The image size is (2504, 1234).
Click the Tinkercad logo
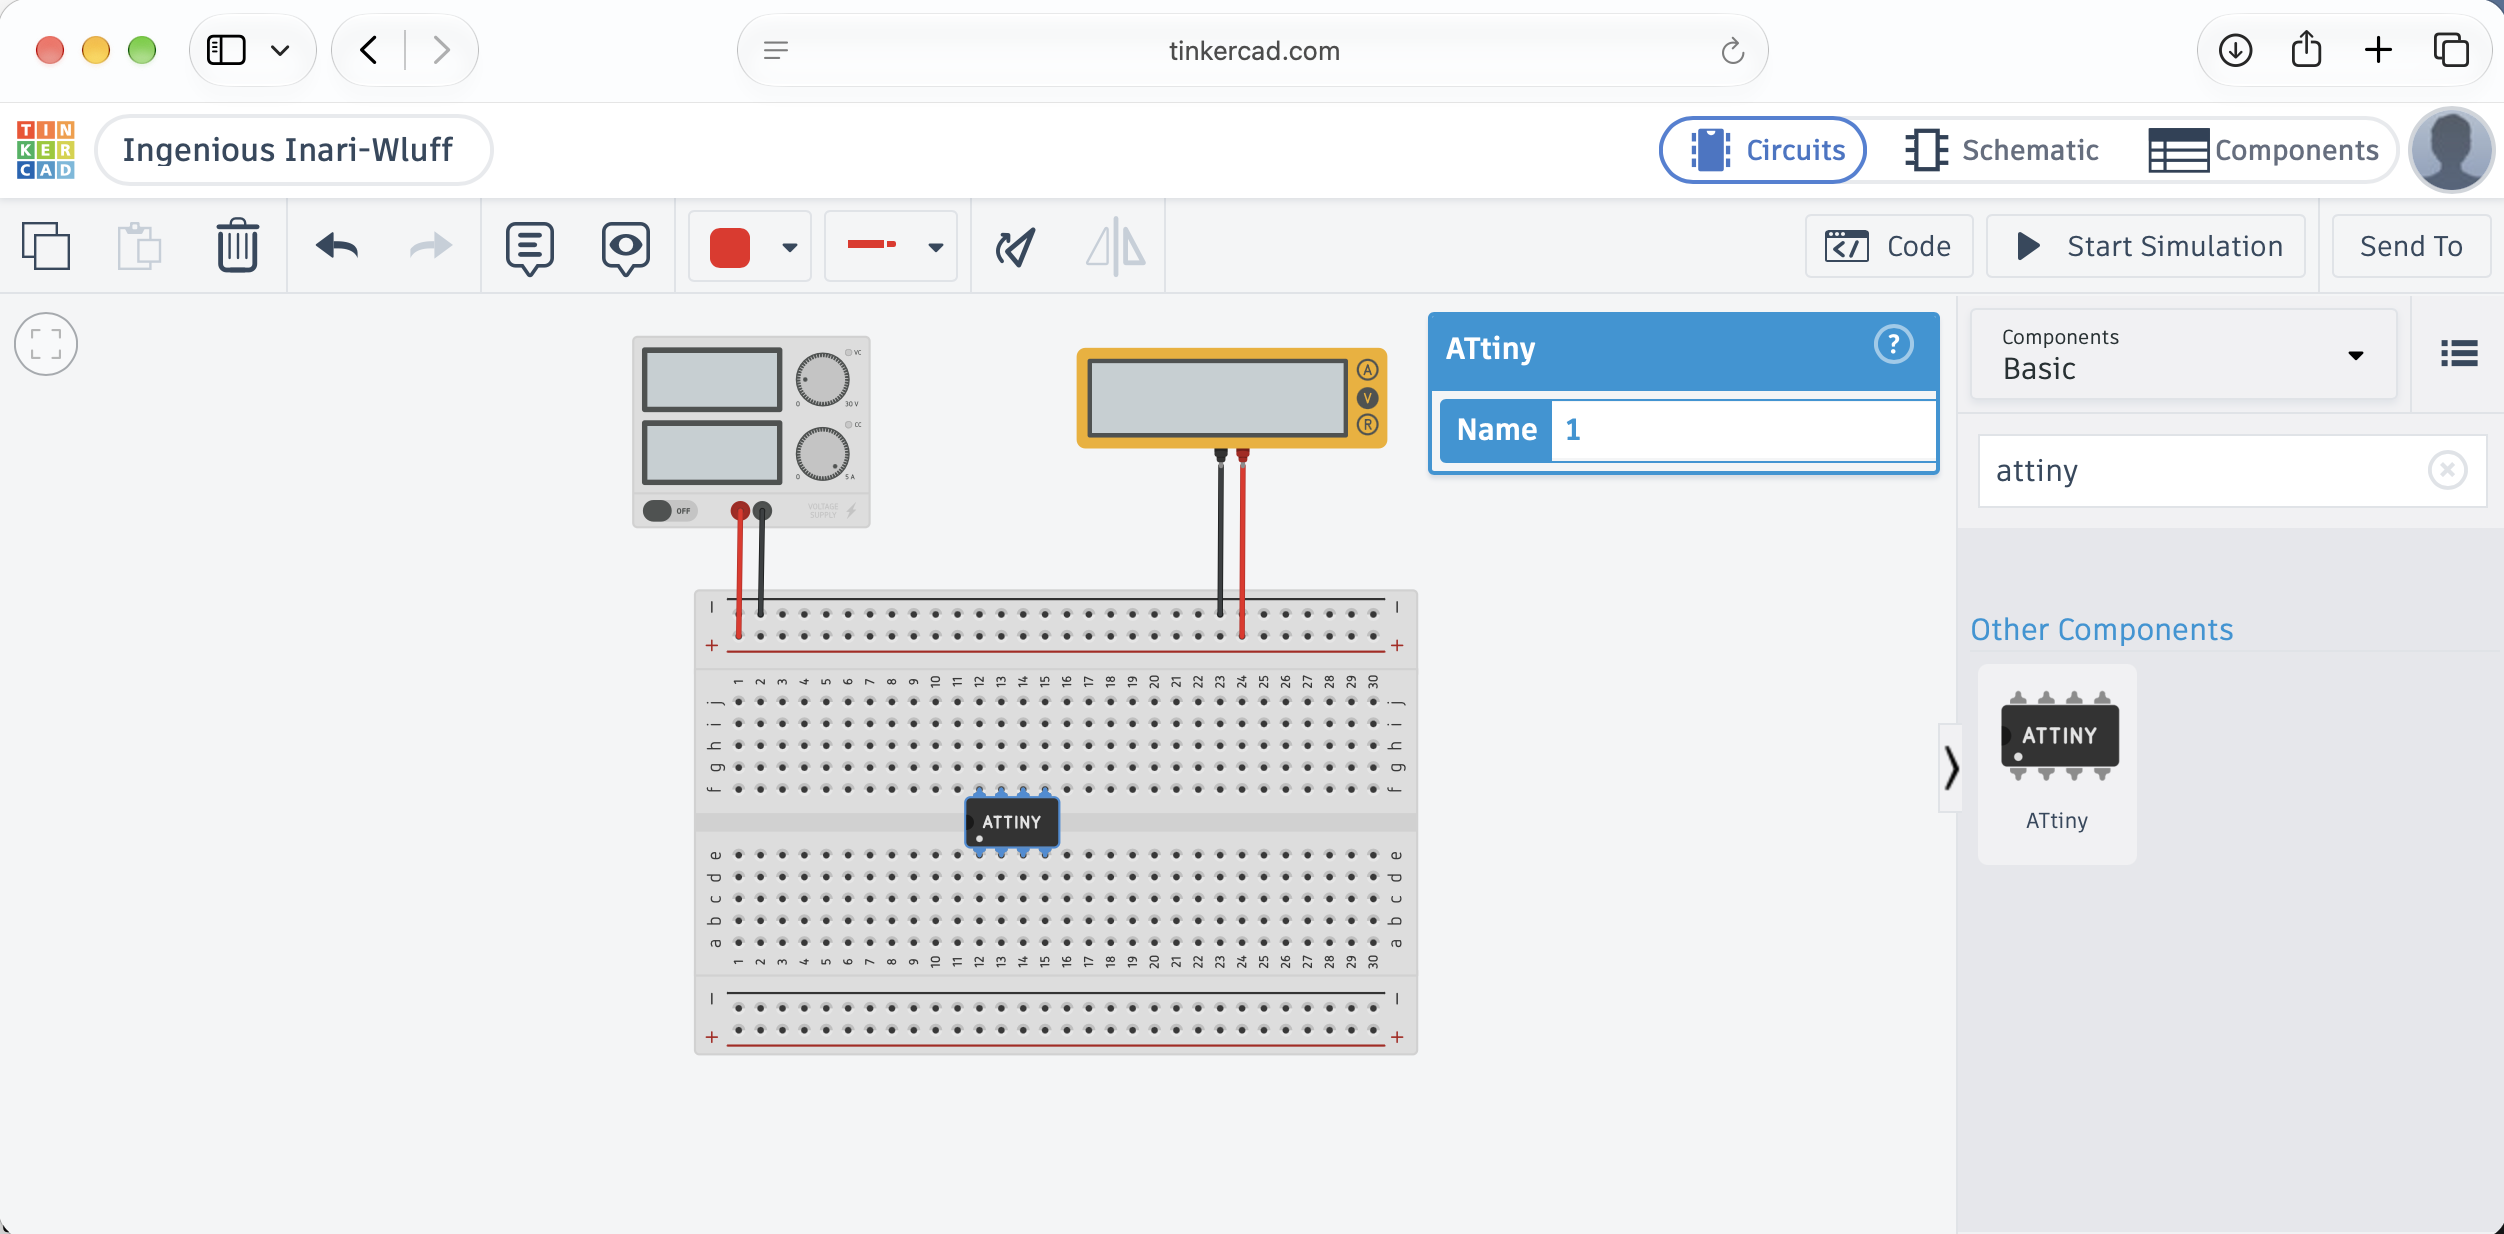pyautogui.click(x=46, y=150)
